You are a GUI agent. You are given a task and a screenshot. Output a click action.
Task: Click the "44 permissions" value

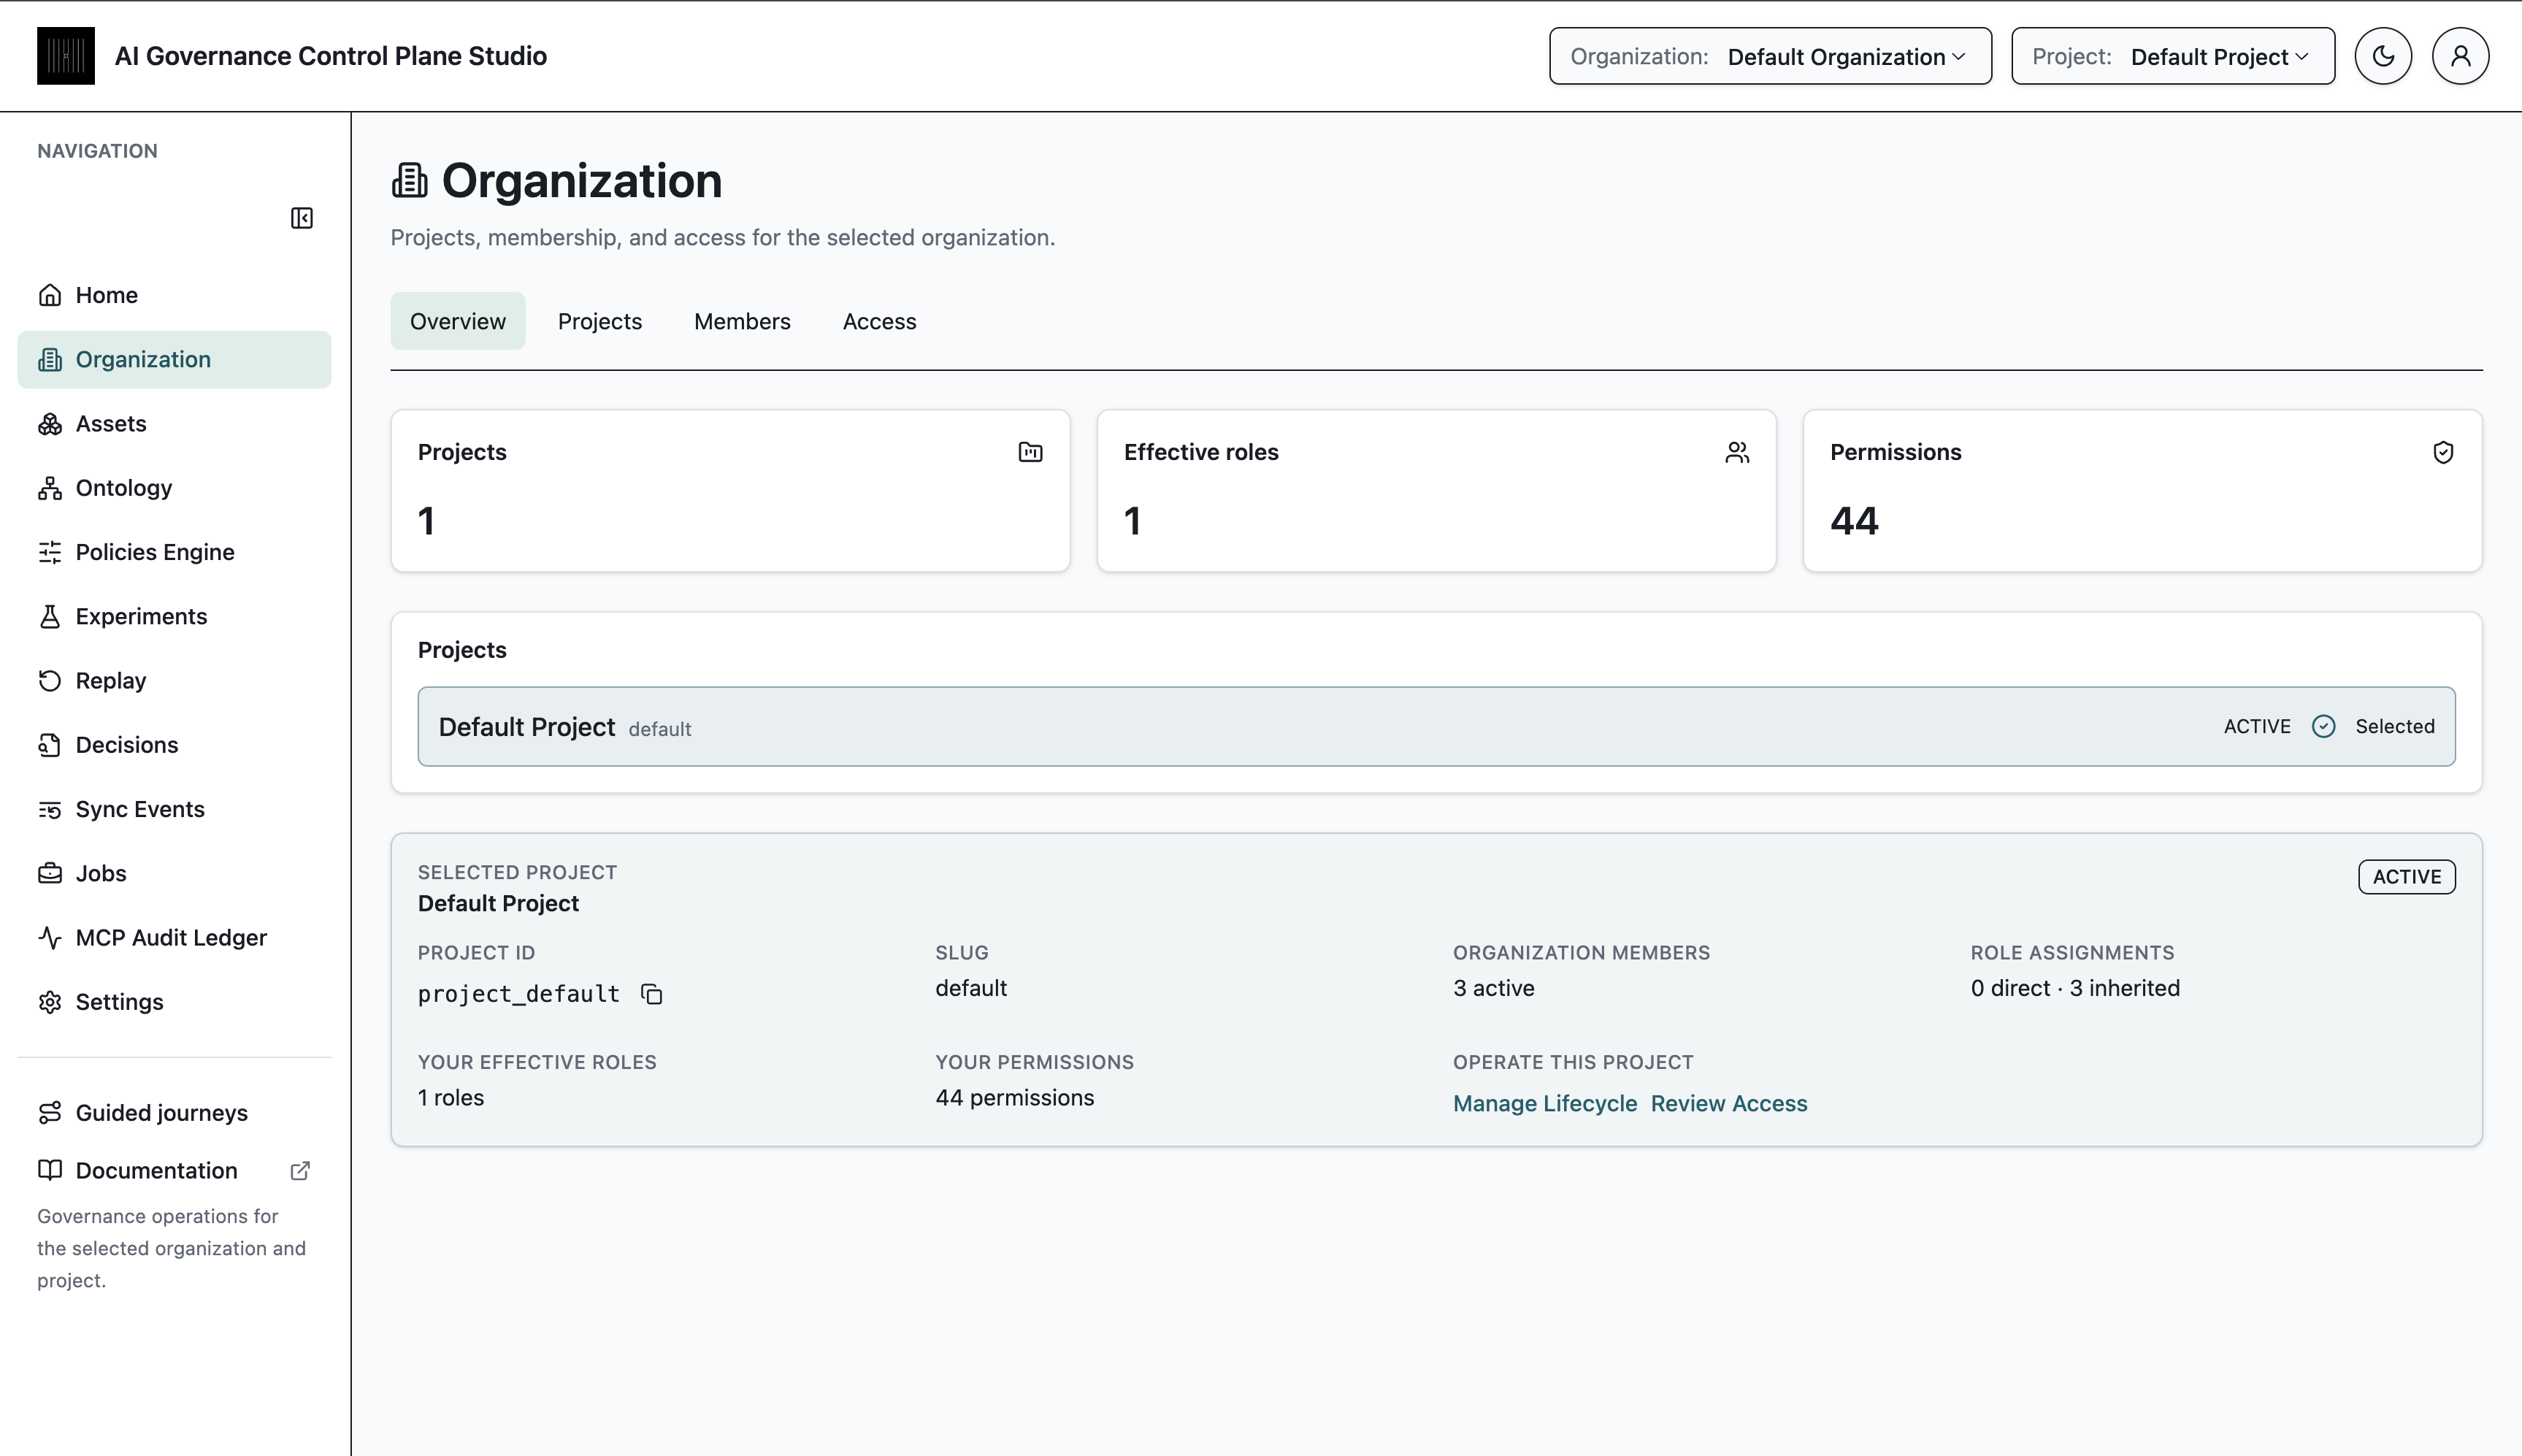1015,1097
